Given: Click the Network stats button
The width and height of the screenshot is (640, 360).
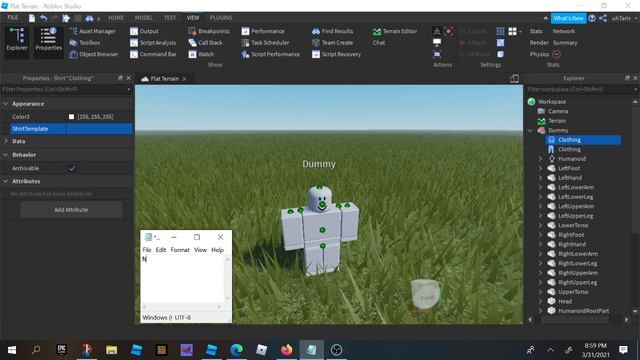Looking at the screenshot, I should [564, 31].
